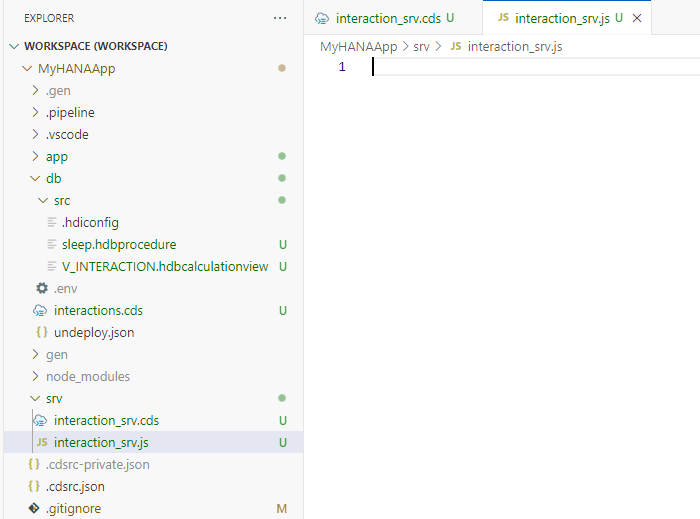Click srv in the breadcrumb path
Viewport: 700px width, 519px height.
(421, 46)
